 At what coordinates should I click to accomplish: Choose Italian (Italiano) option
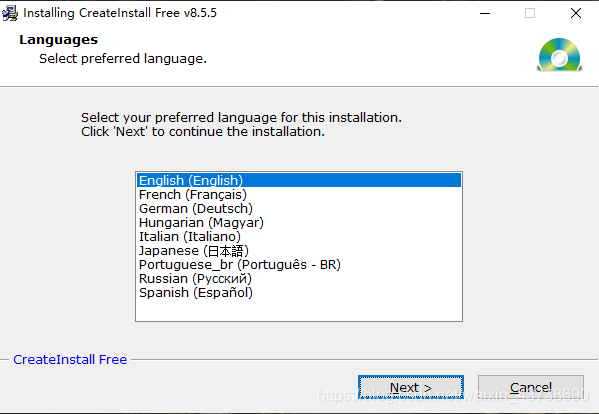[299, 237]
